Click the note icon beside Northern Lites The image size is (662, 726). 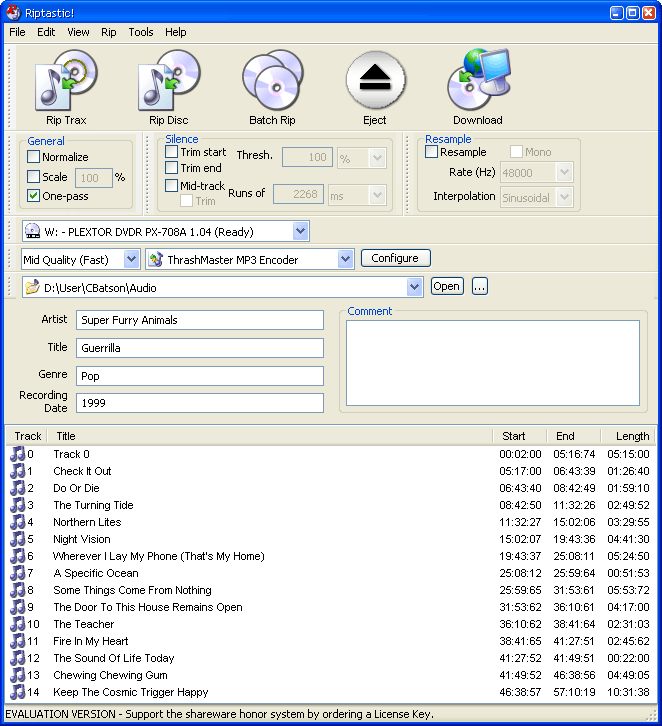point(18,522)
